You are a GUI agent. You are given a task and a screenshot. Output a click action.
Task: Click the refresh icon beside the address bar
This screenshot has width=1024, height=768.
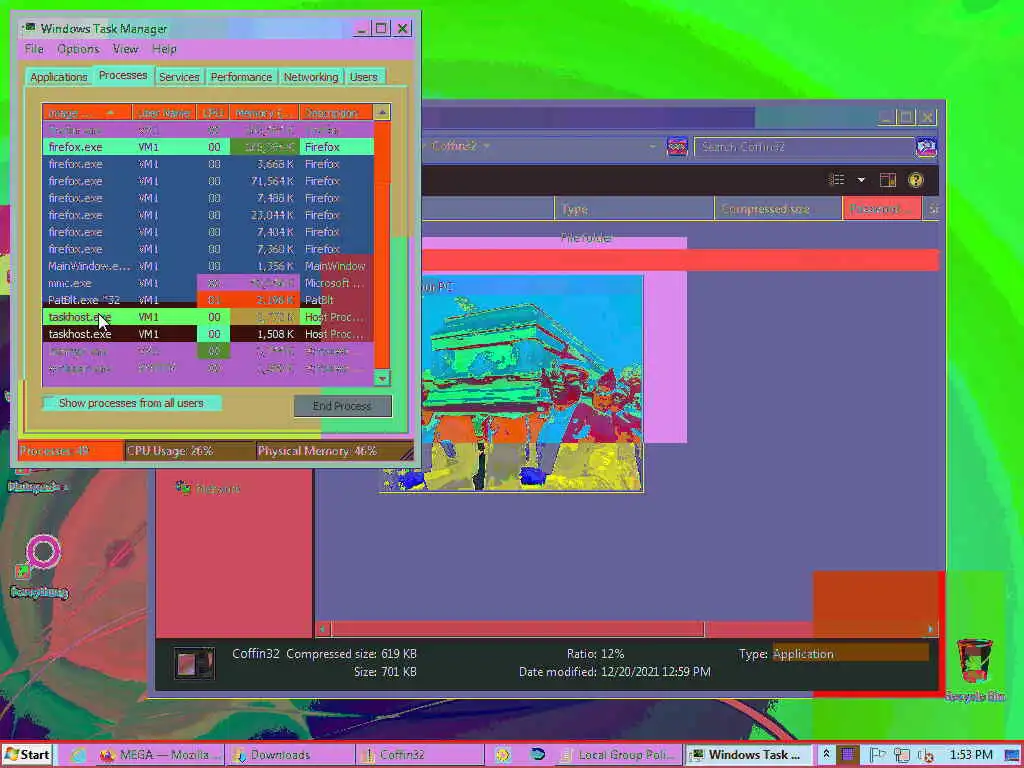pyautogui.click(x=677, y=147)
